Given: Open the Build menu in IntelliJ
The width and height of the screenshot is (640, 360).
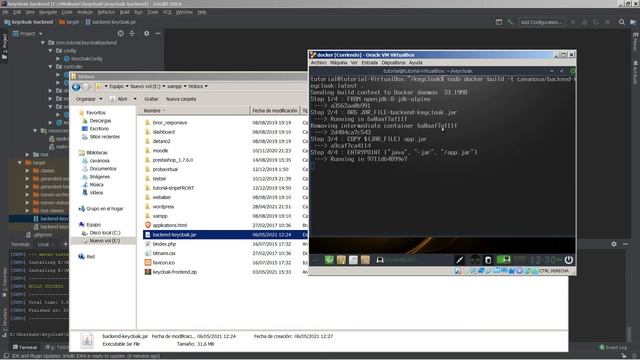Looking at the screenshot, I should pyautogui.click(x=124, y=12).
